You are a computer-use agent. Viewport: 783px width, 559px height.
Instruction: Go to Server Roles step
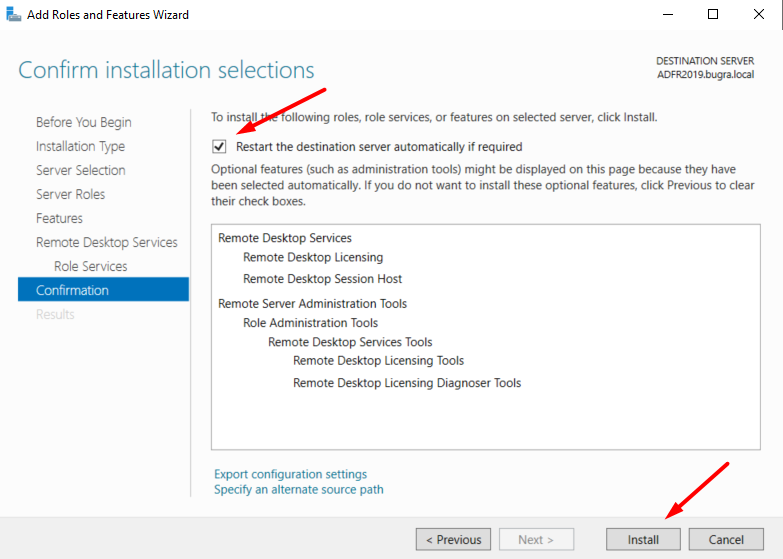pyautogui.click(x=70, y=194)
